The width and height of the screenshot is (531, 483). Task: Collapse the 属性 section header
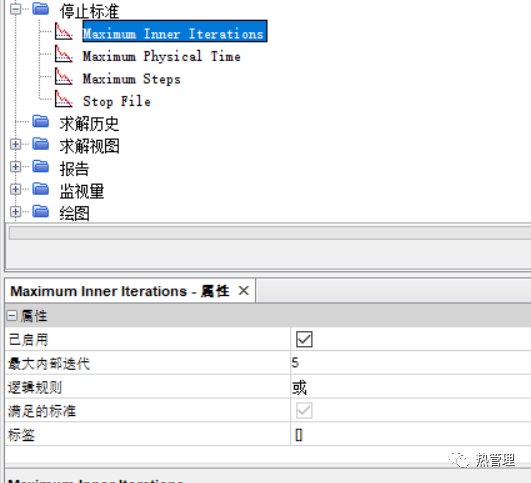12,316
